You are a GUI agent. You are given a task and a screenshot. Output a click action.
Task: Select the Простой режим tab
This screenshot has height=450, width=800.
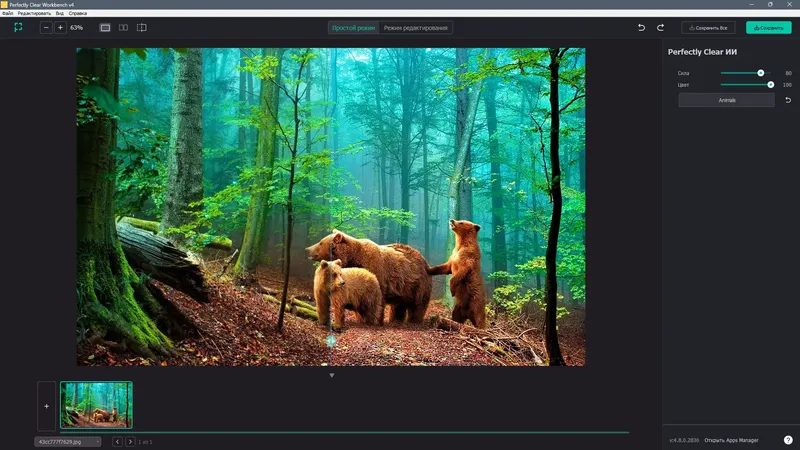(x=354, y=28)
